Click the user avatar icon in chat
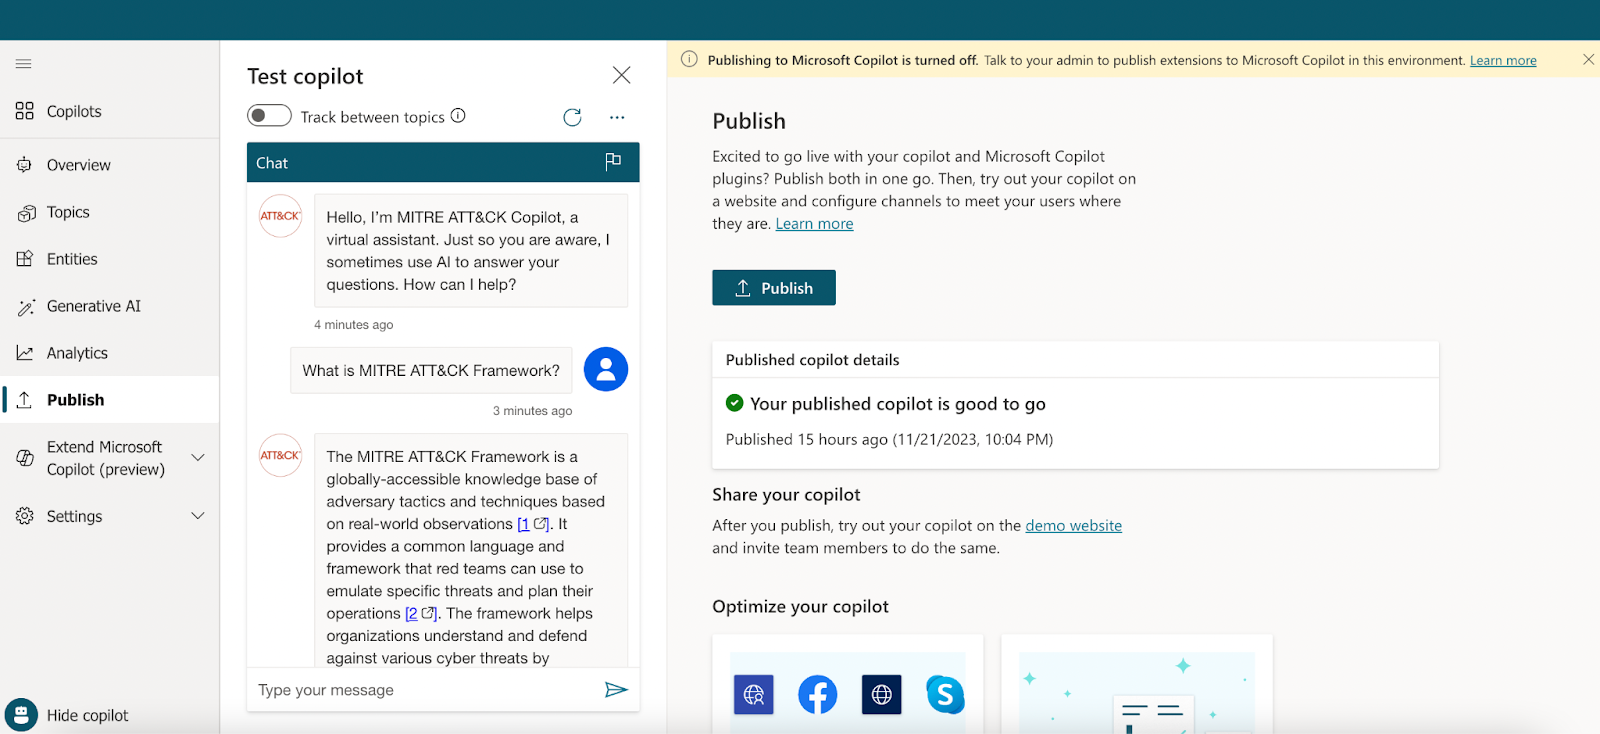 click(x=606, y=369)
